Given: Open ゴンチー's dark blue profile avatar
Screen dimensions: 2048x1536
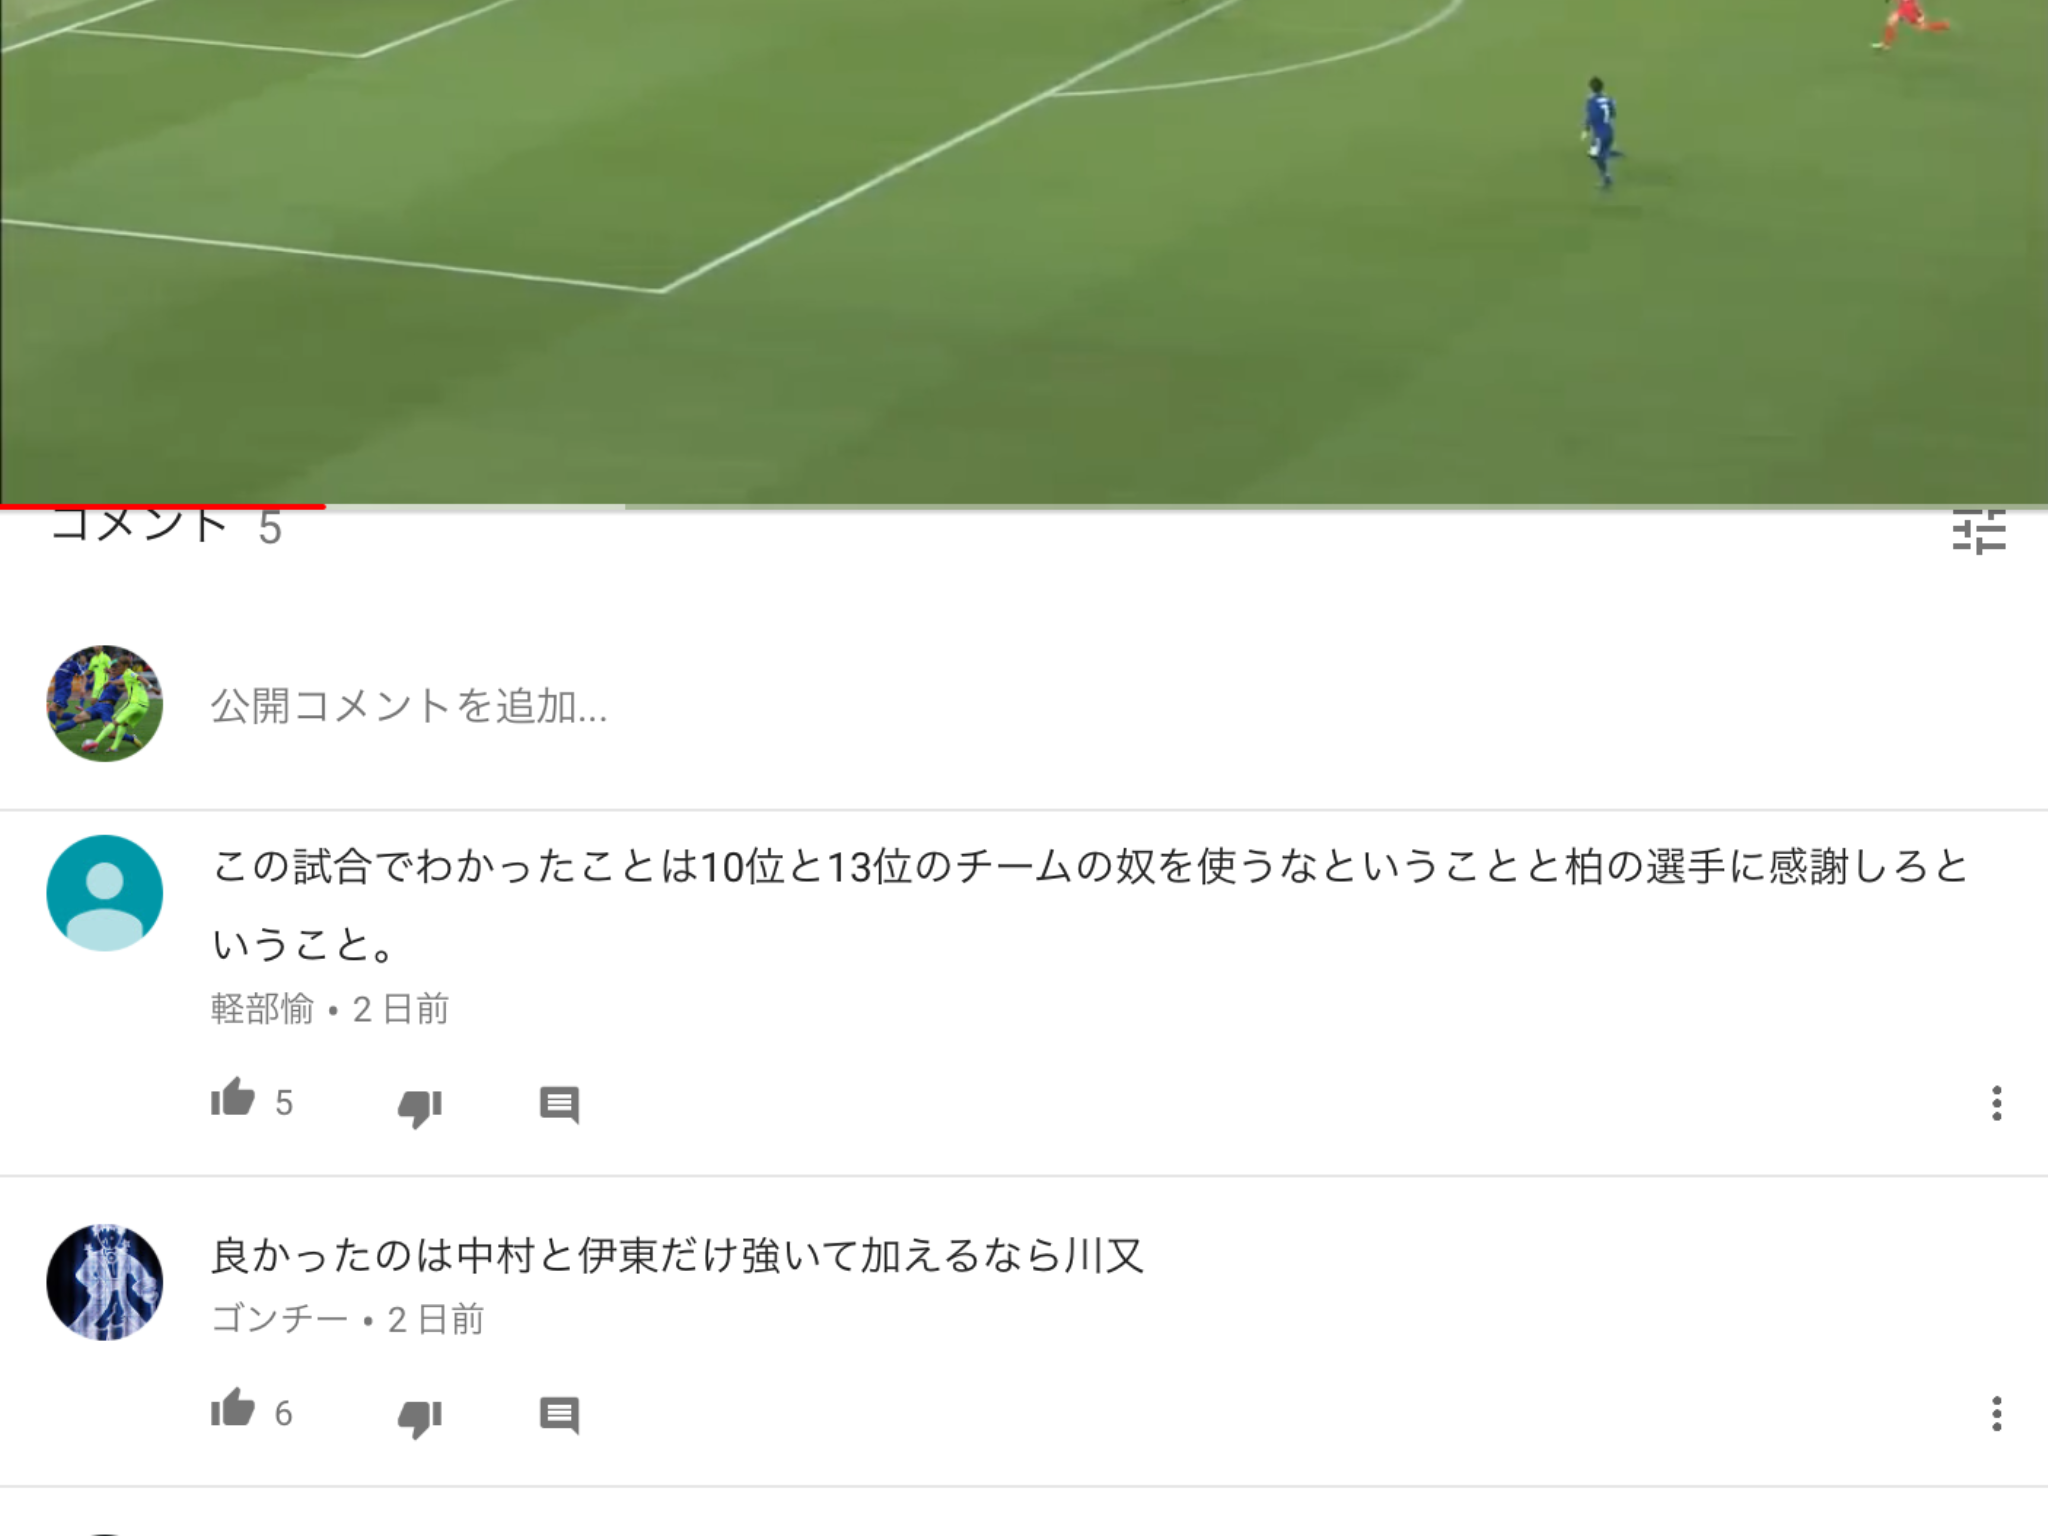Looking at the screenshot, I should point(105,1282).
